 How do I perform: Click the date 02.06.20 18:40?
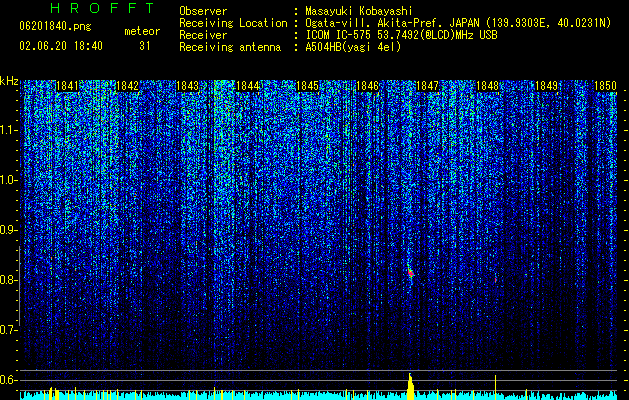(61, 46)
